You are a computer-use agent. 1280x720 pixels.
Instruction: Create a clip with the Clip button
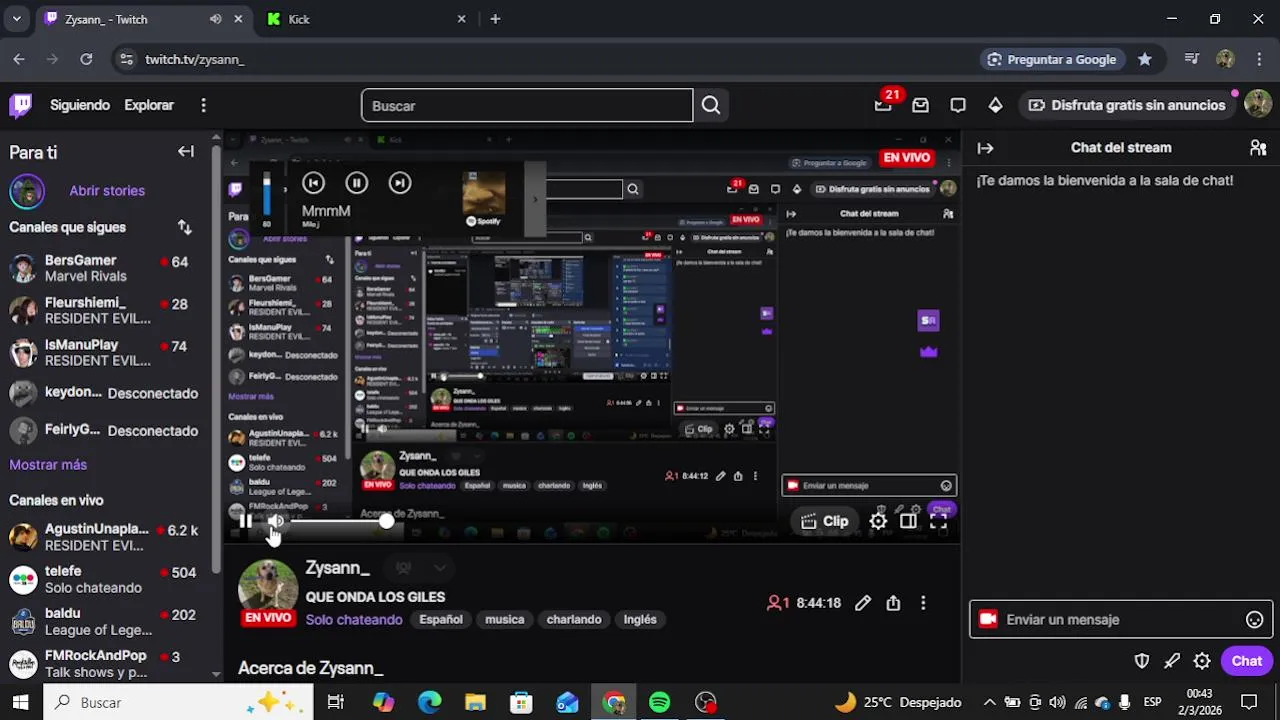pos(825,521)
